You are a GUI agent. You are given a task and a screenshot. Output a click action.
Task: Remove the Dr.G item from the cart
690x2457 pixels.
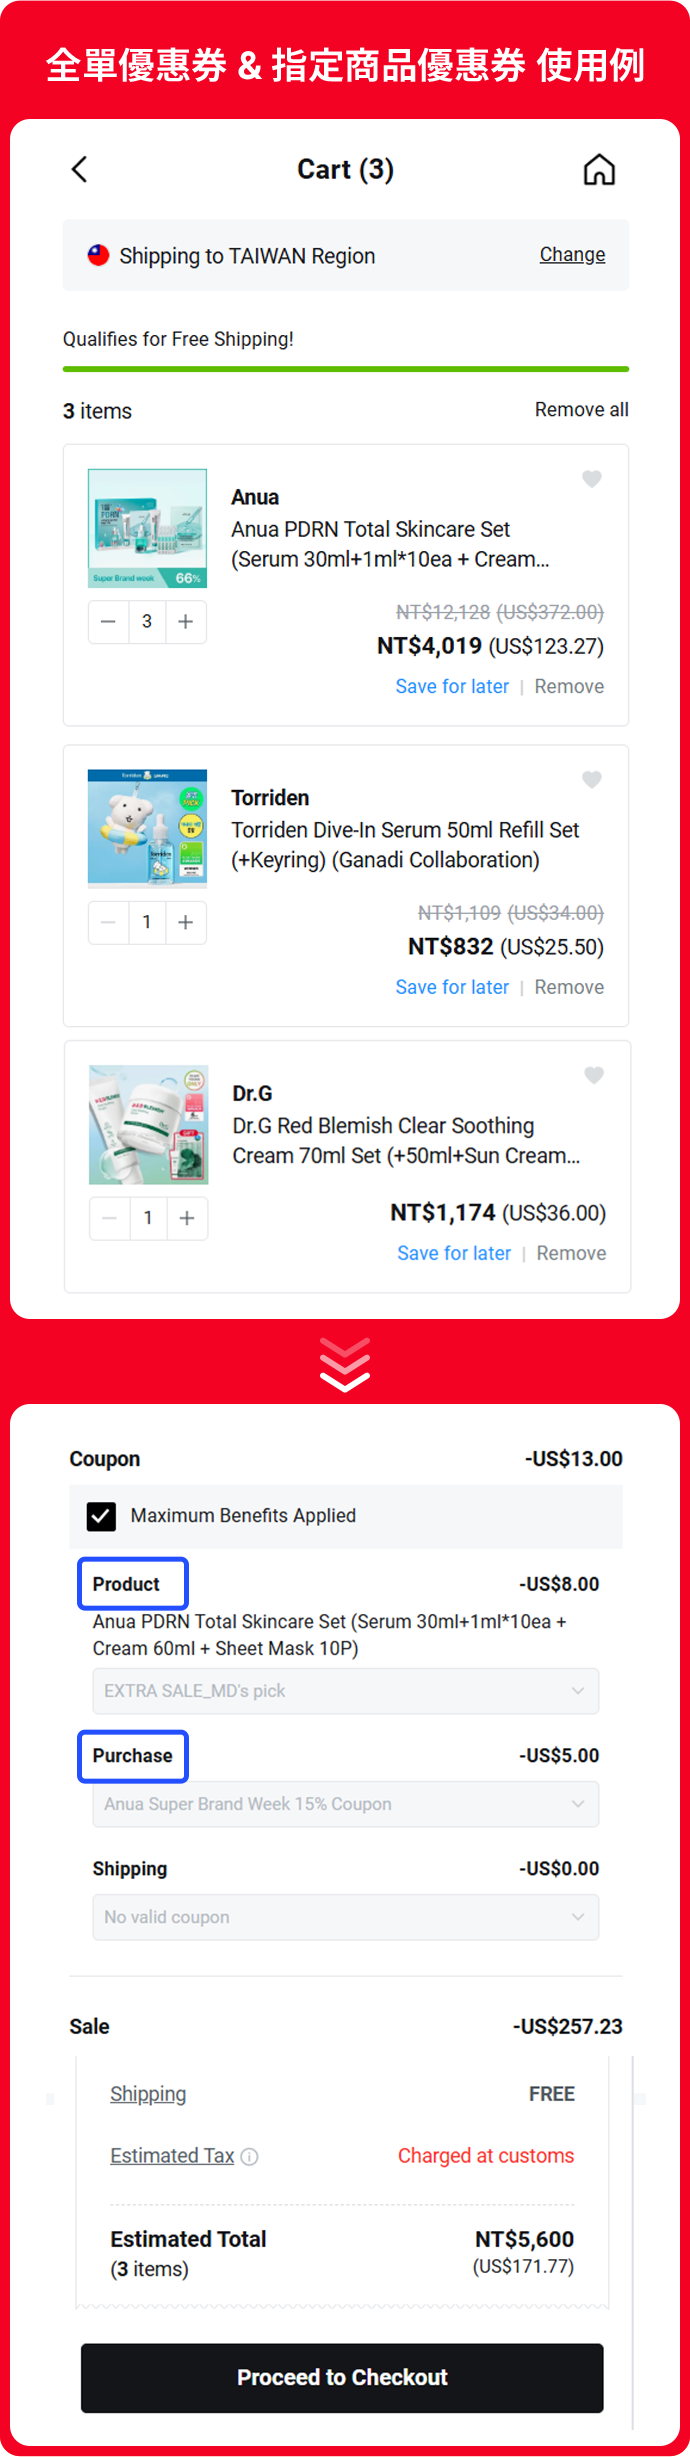570,1252
